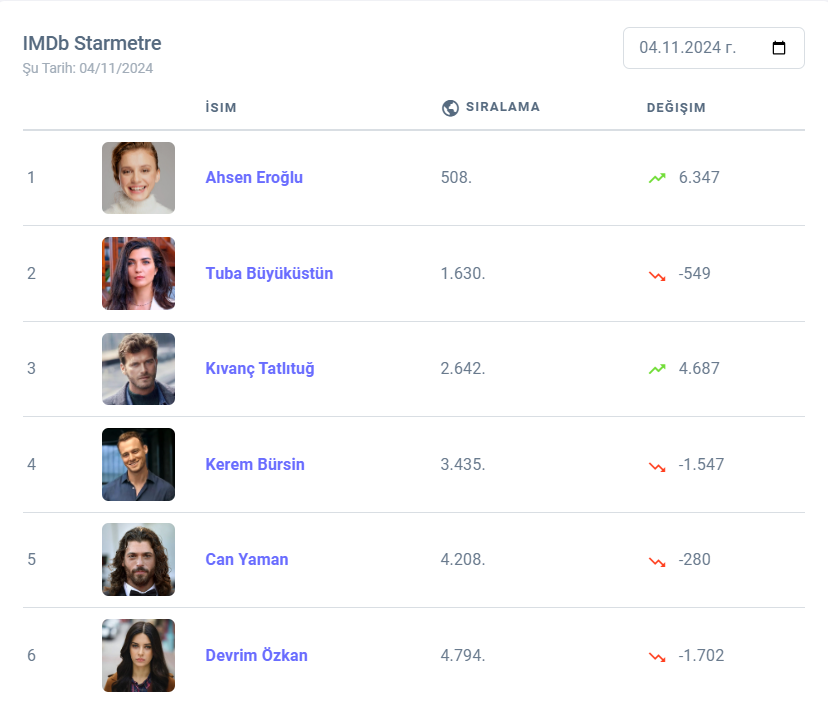828x702 pixels.
Task: Click Ahsen Eroğlu's profile photo
Action: [138, 178]
